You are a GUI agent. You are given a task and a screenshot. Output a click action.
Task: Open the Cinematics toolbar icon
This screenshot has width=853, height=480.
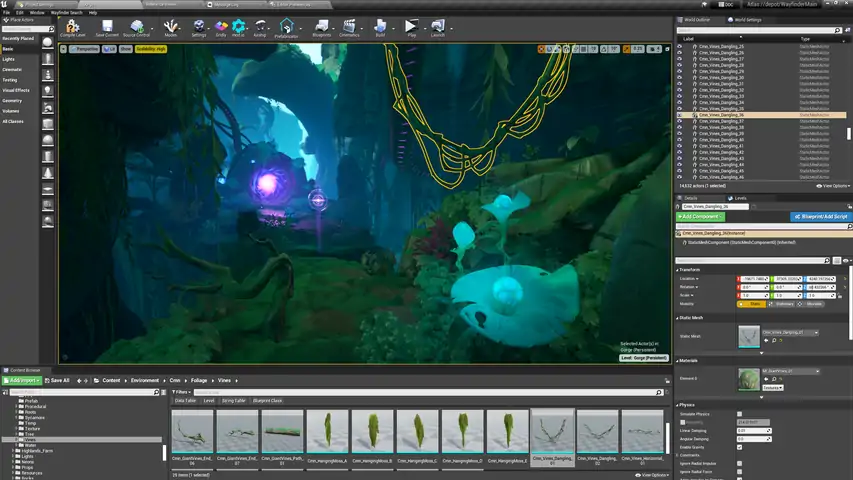pyautogui.click(x=349, y=27)
